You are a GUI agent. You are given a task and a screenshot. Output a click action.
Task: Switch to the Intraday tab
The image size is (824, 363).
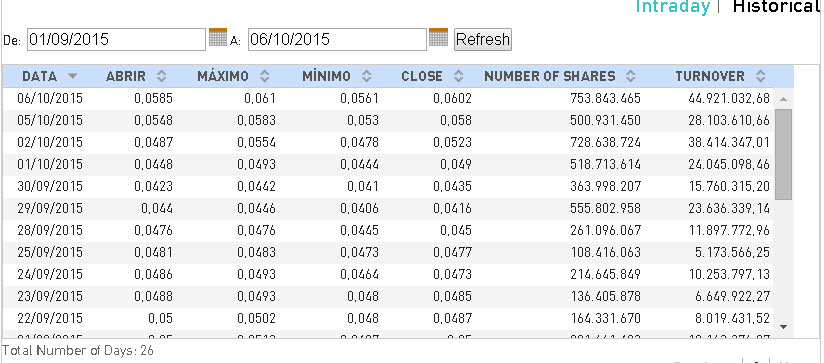(x=673, y=7)
